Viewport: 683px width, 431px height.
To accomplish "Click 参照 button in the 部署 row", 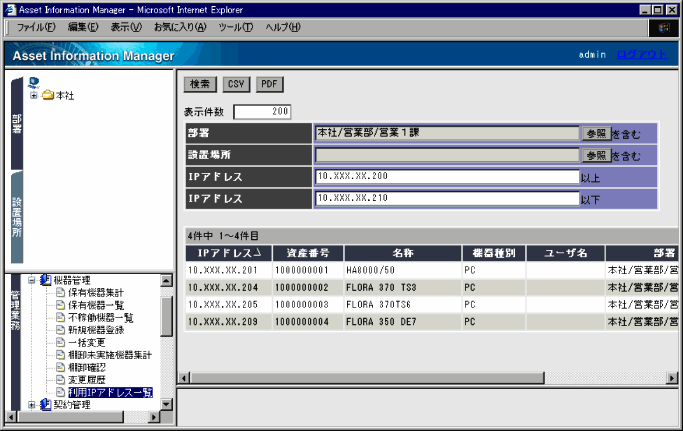I will pyautogui.click(x=596, y=133).
